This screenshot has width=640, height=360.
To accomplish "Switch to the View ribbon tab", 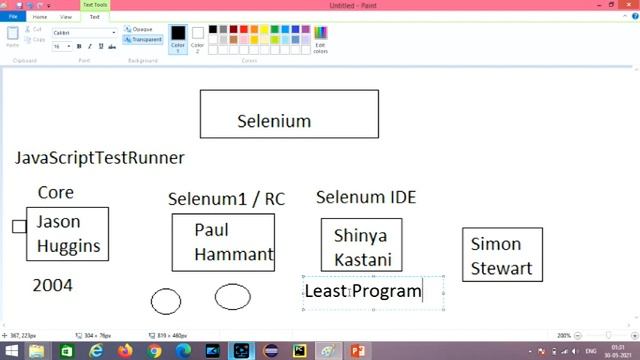I will 66,17.
